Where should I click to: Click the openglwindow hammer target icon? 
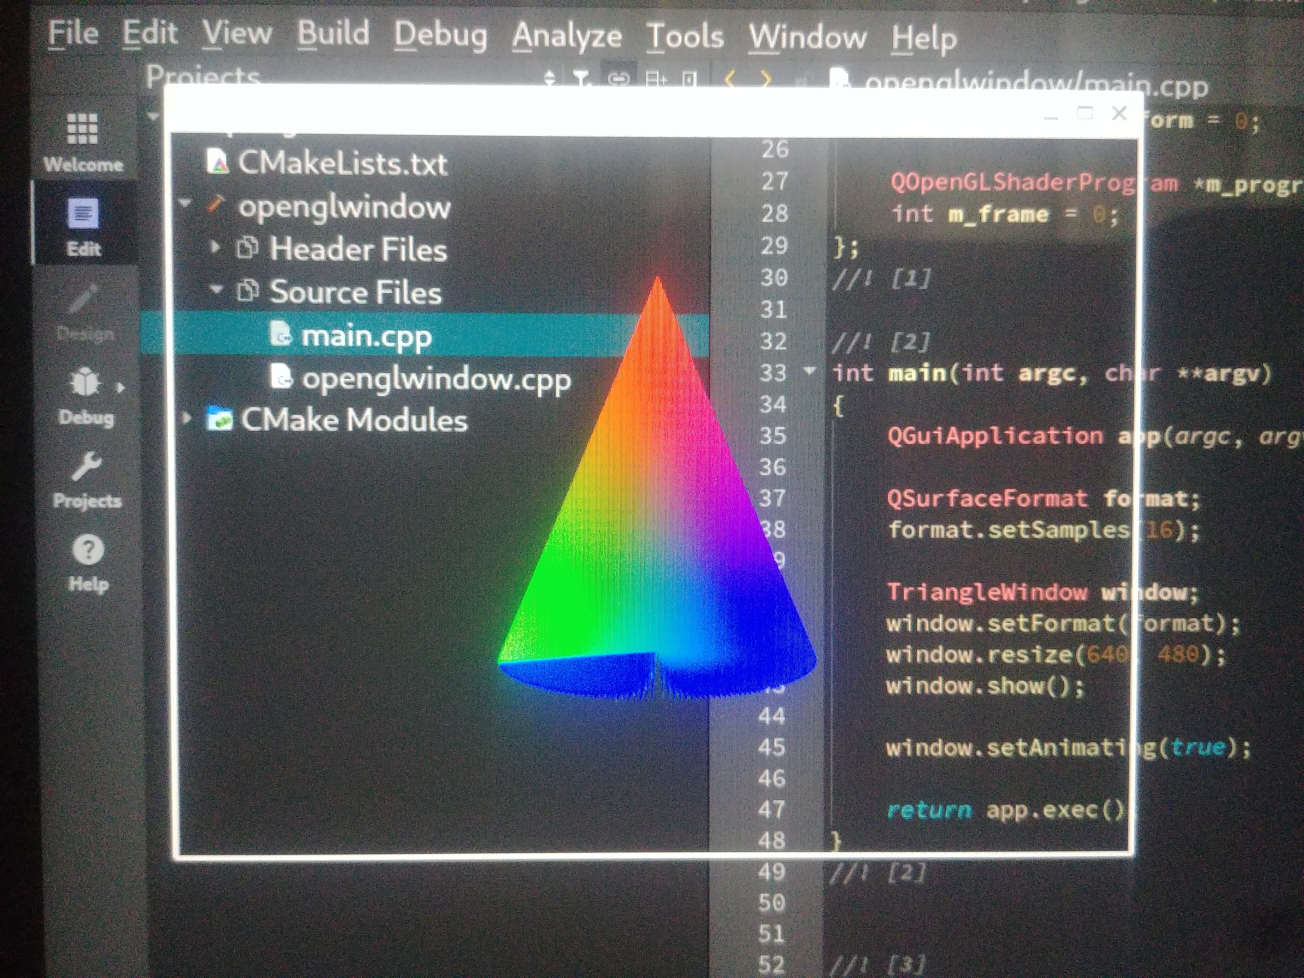click(x=216, y=205)
